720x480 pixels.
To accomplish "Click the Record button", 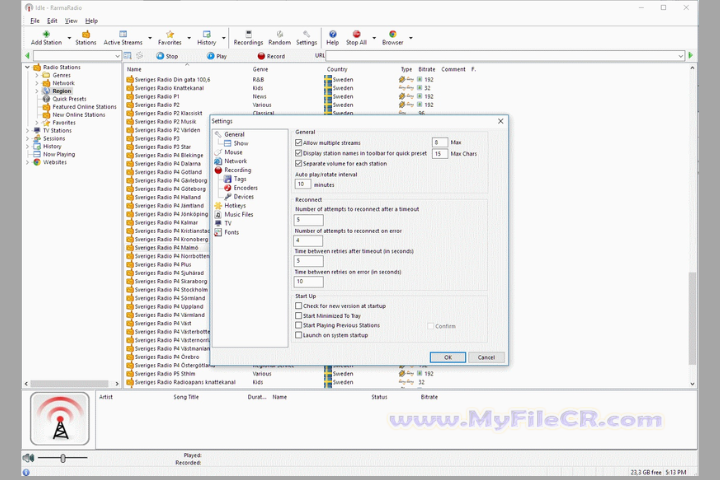I will [x=271, y=56].
